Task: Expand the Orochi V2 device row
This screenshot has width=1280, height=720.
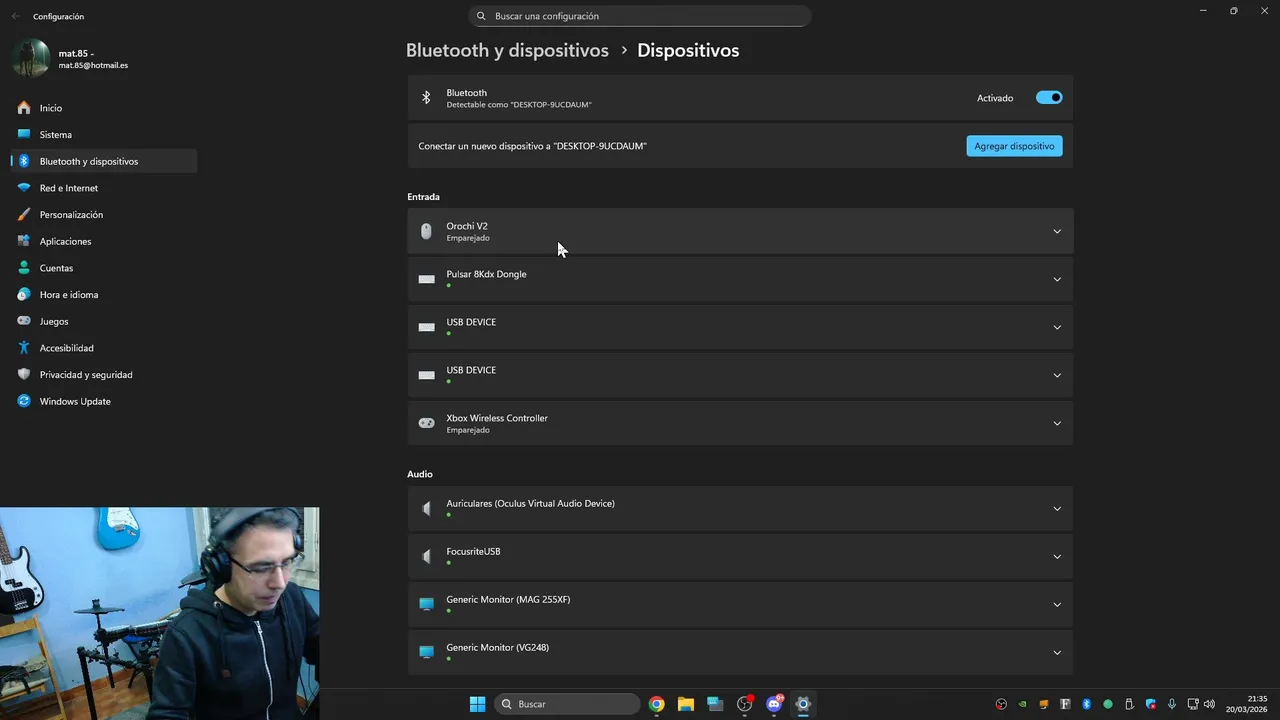Action: (740, 231)
